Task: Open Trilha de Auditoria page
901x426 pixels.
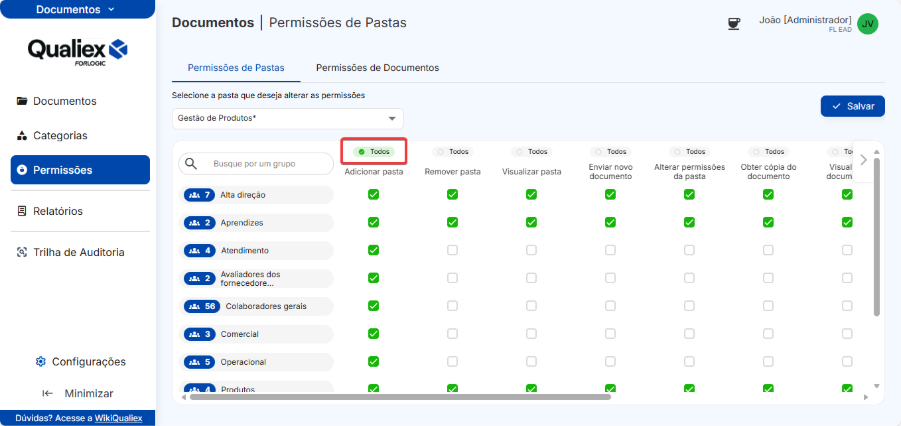Action: [x=78, y=252]
